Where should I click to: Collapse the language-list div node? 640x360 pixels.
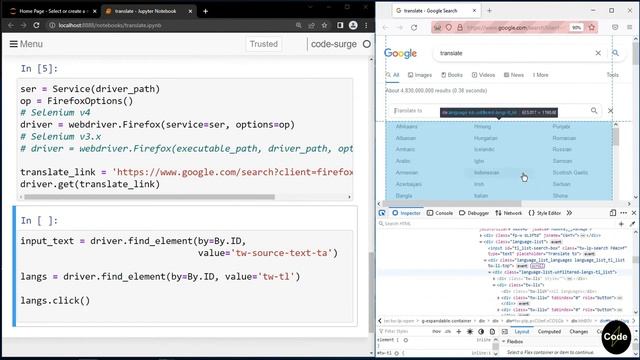point(481,242)
